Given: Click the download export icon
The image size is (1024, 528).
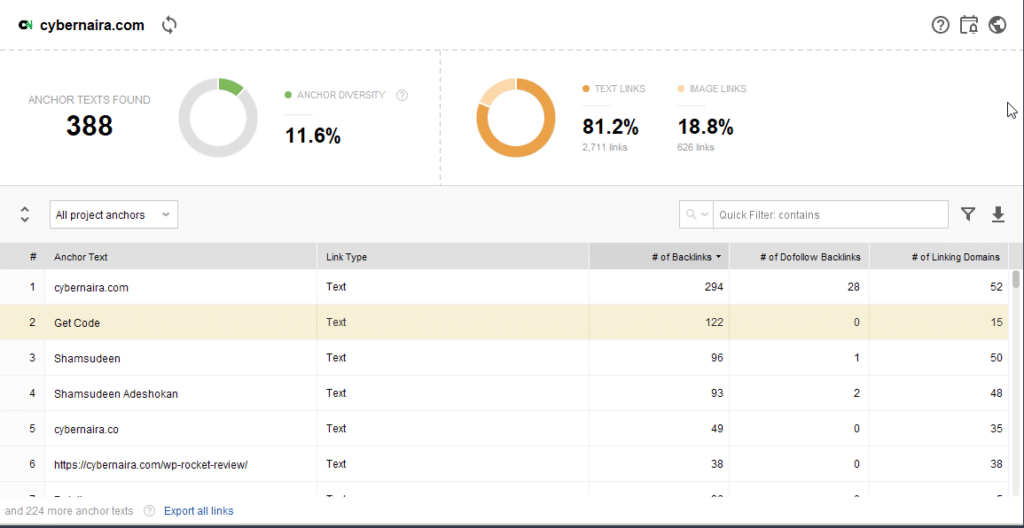Looking at the screenshot, I should [997, 214].
